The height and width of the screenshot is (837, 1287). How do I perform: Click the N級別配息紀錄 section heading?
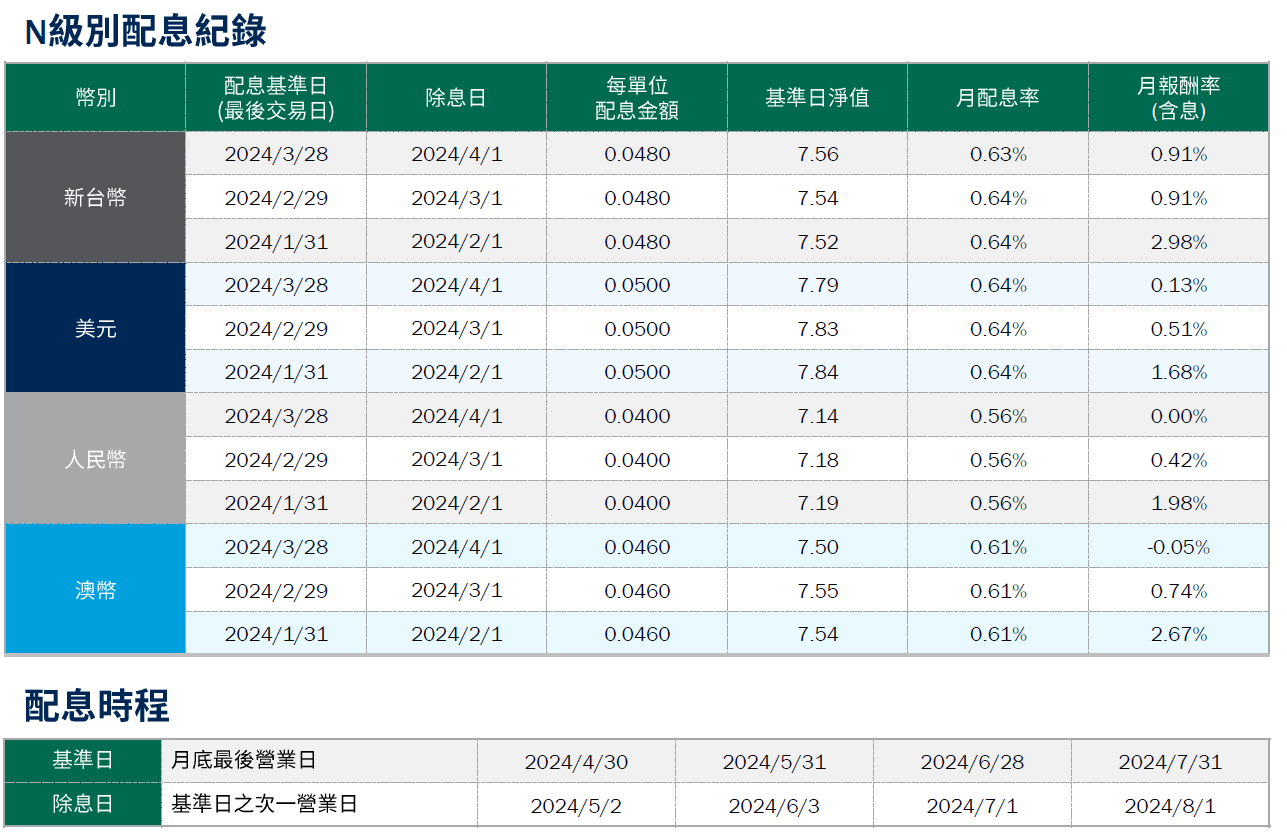click(x=146, y=32)
